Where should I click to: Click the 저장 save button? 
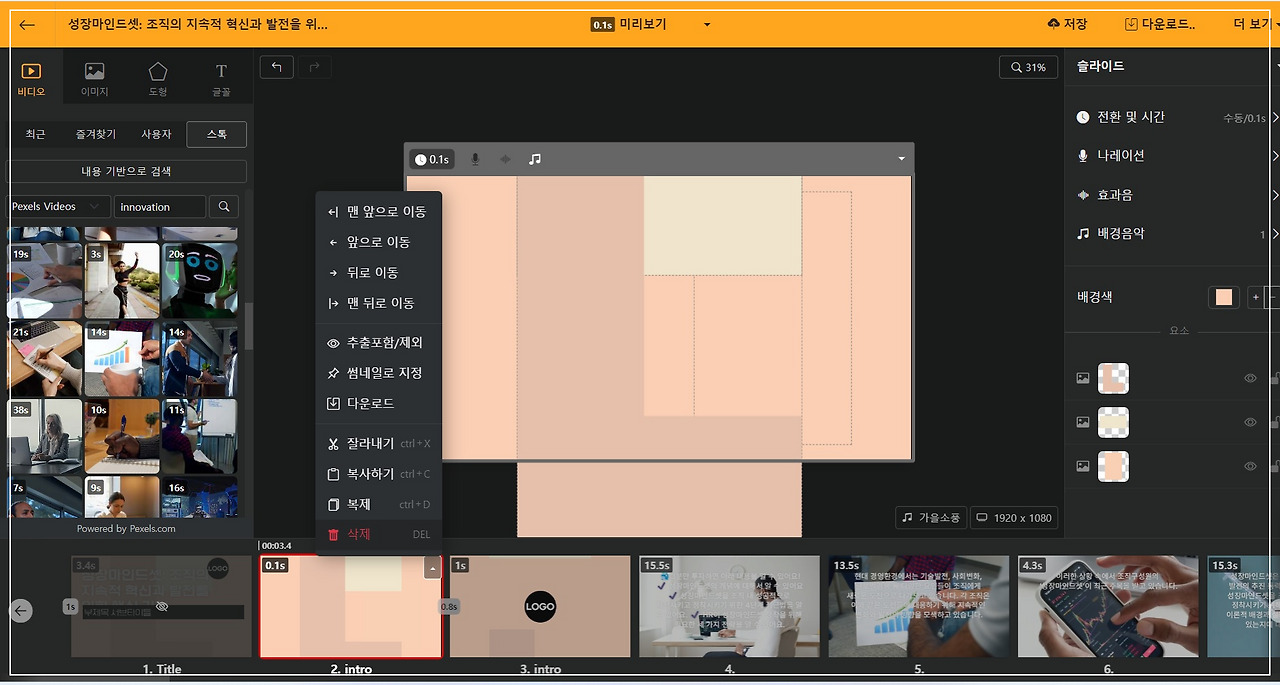click(1068, 24)
